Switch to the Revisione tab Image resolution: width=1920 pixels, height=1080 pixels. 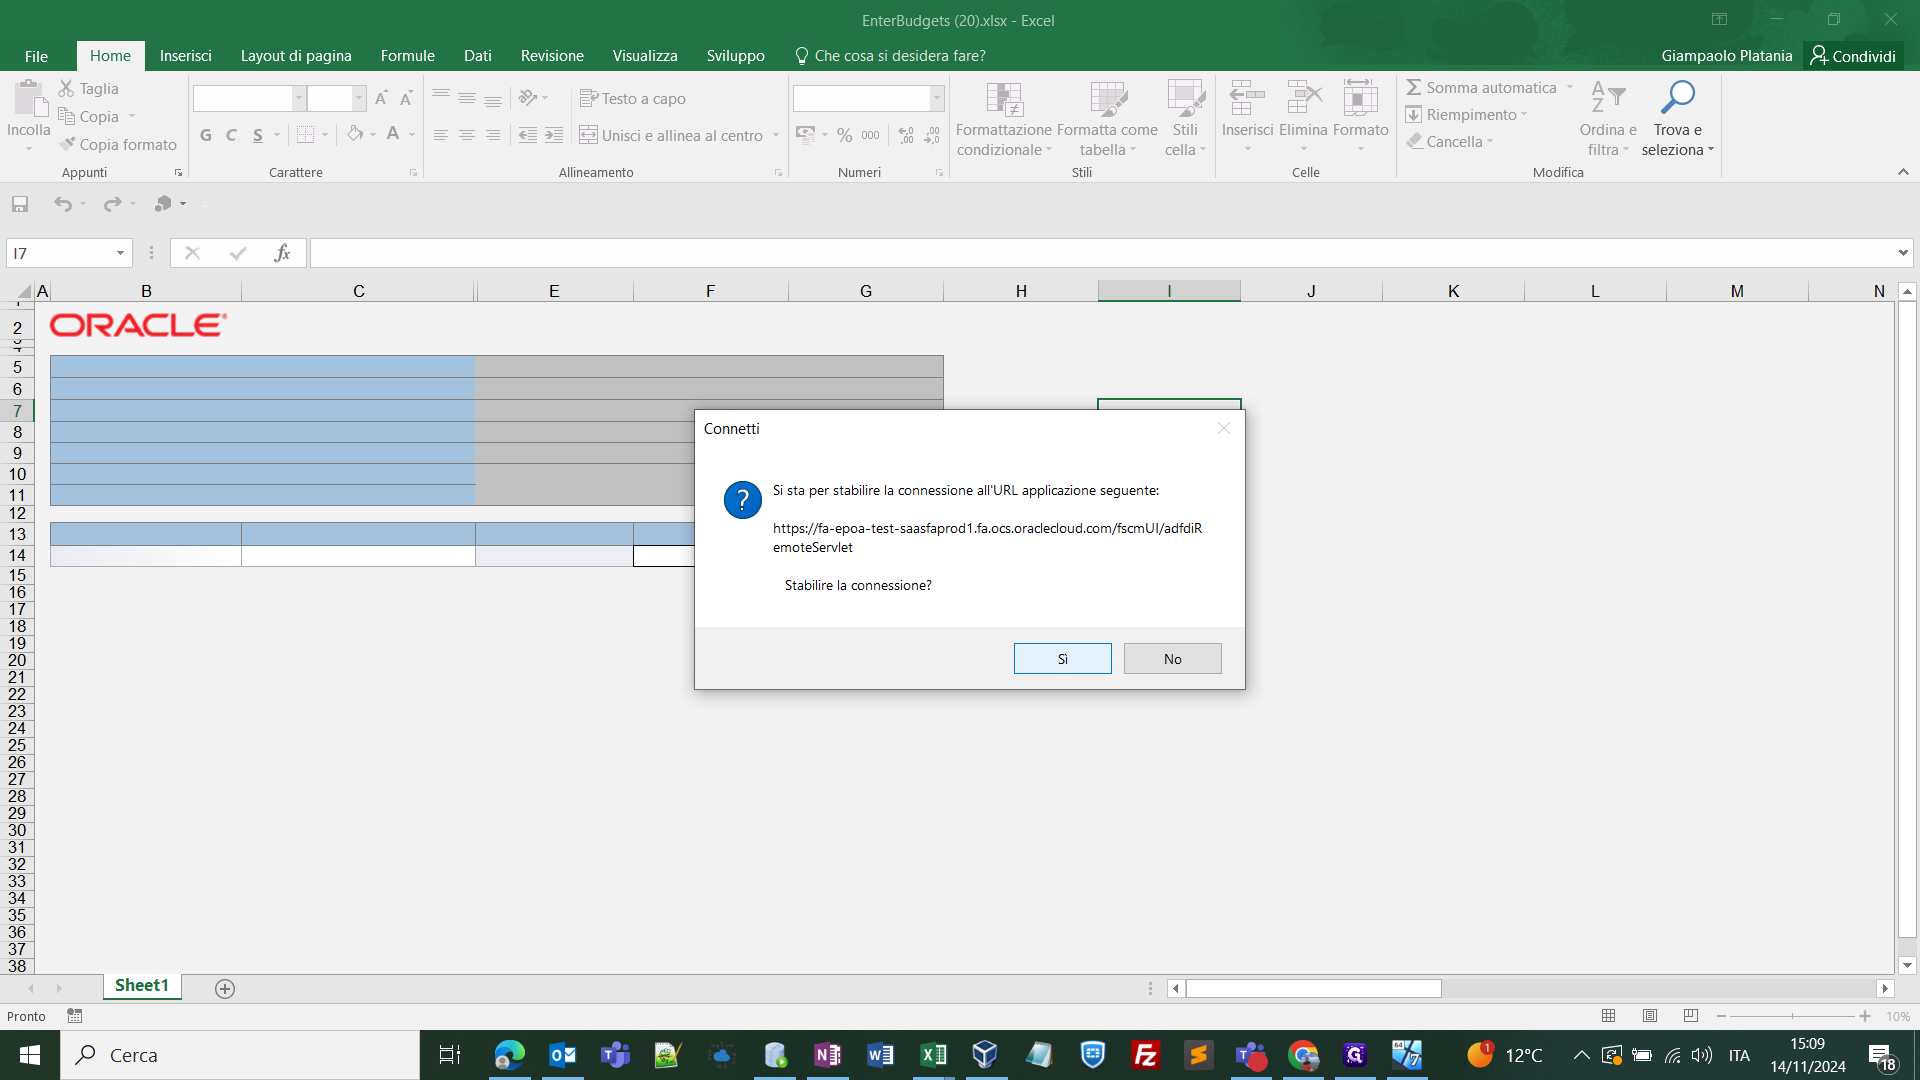click(x=552, y=56)
